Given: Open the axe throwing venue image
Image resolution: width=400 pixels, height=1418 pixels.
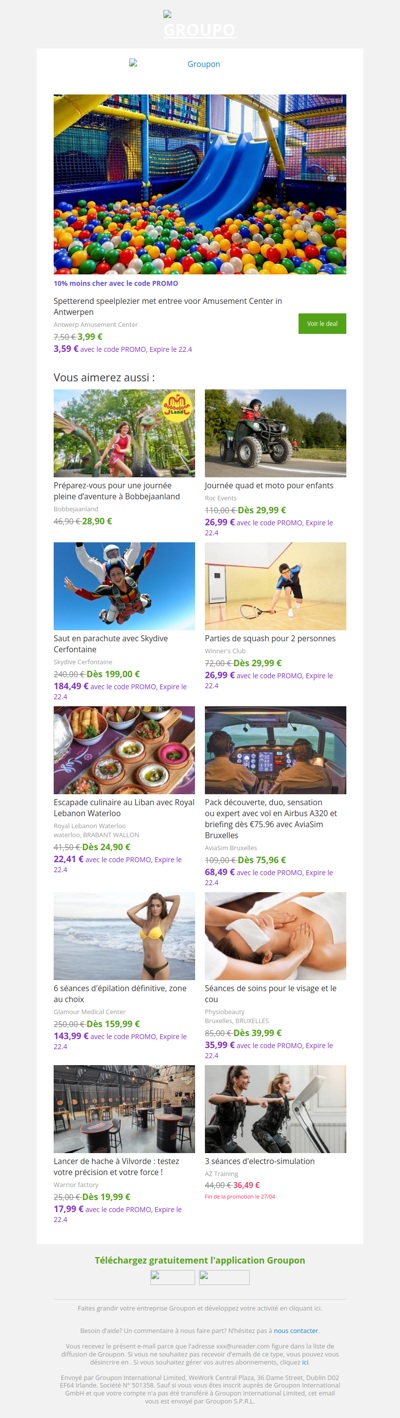Looking at the screenshot, I should (x=124, y=1109).
